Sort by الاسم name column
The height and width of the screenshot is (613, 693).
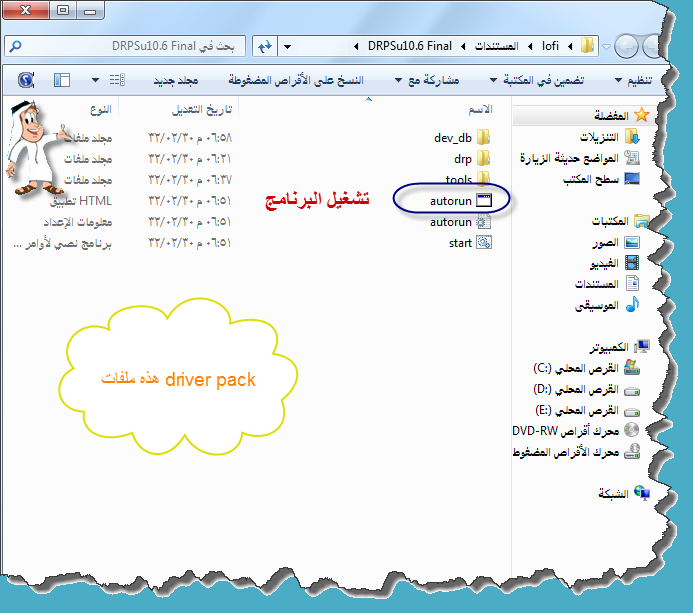(480, 109)
